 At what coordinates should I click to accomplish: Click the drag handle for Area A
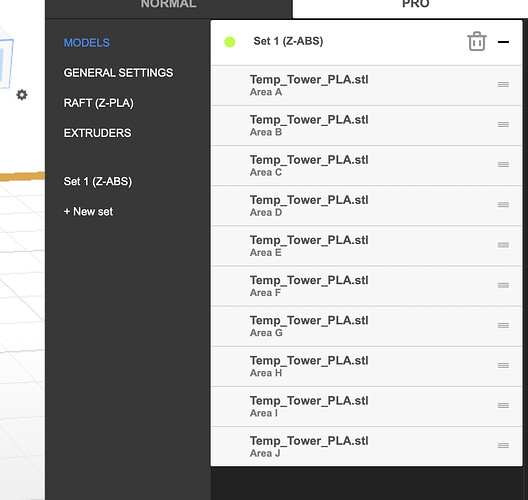click(x=503, y=84)
